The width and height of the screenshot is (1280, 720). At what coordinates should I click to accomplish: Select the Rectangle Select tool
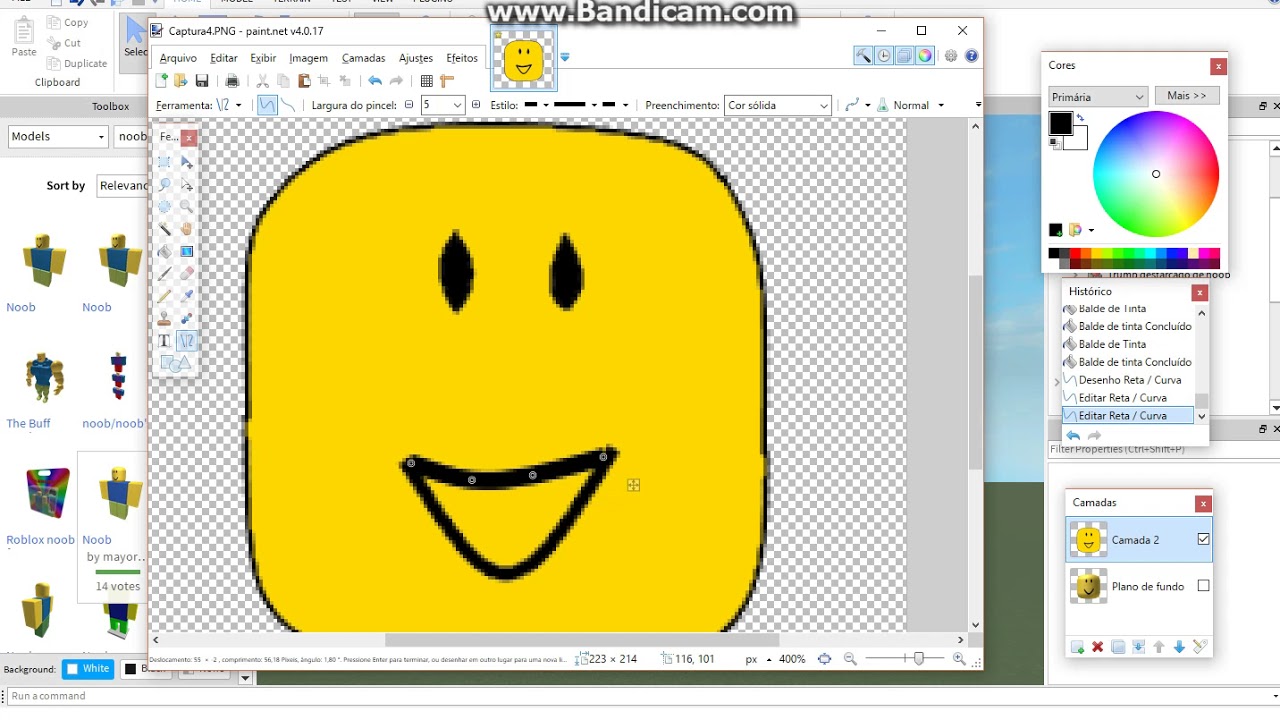click(x=165, y=162)
